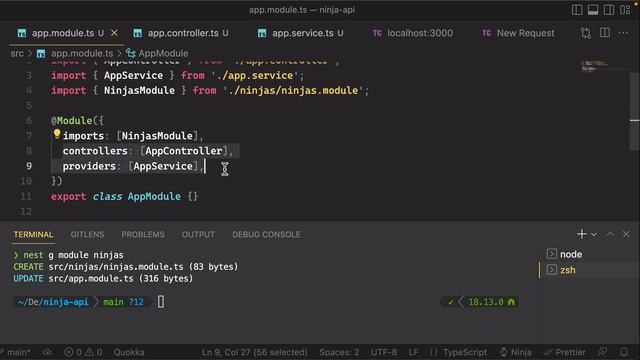This screenshot has width=640, height=360.
Task: Click Ninja status bar item
Action: [x=516, y=352]
